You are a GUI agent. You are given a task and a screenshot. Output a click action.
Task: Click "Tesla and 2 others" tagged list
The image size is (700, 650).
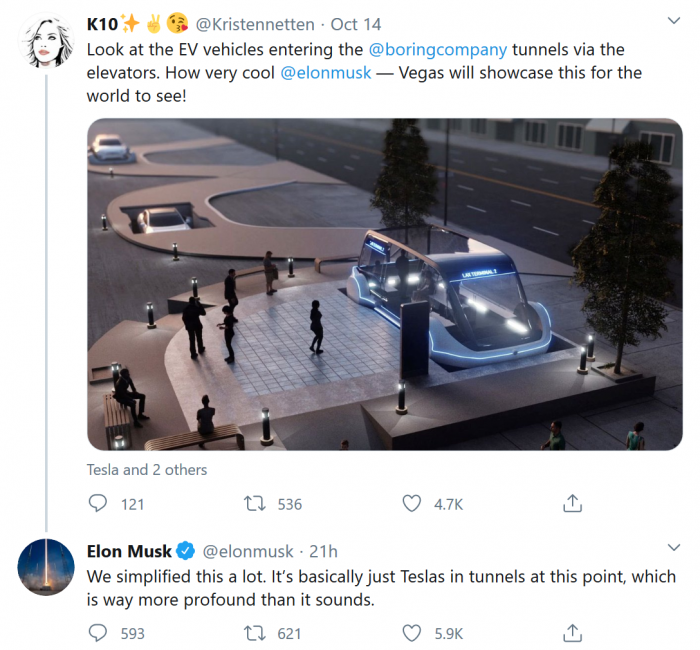[147, 470]
